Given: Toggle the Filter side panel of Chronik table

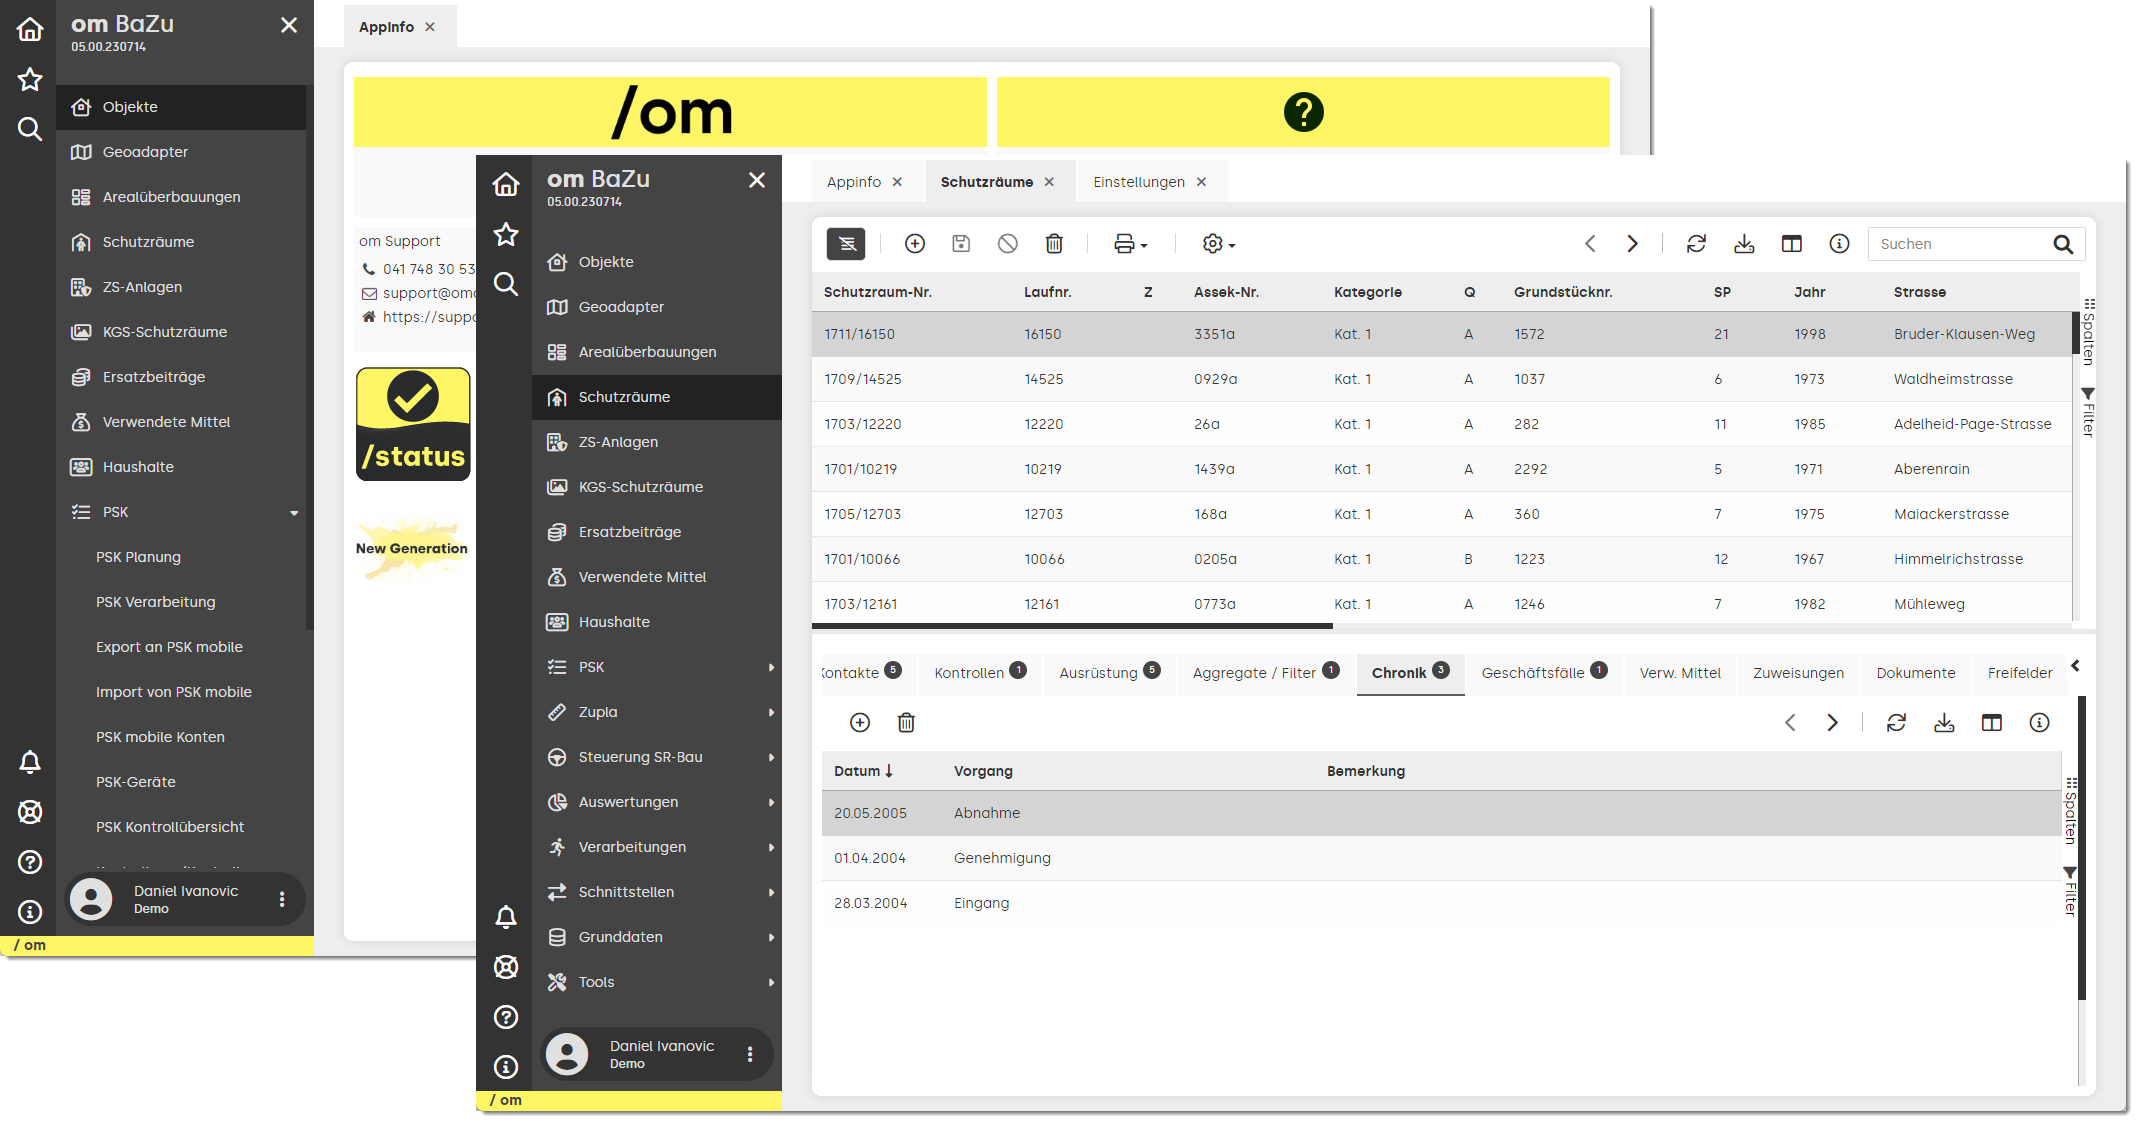Looking at the screenshot, I should (x=2070, y=891).
